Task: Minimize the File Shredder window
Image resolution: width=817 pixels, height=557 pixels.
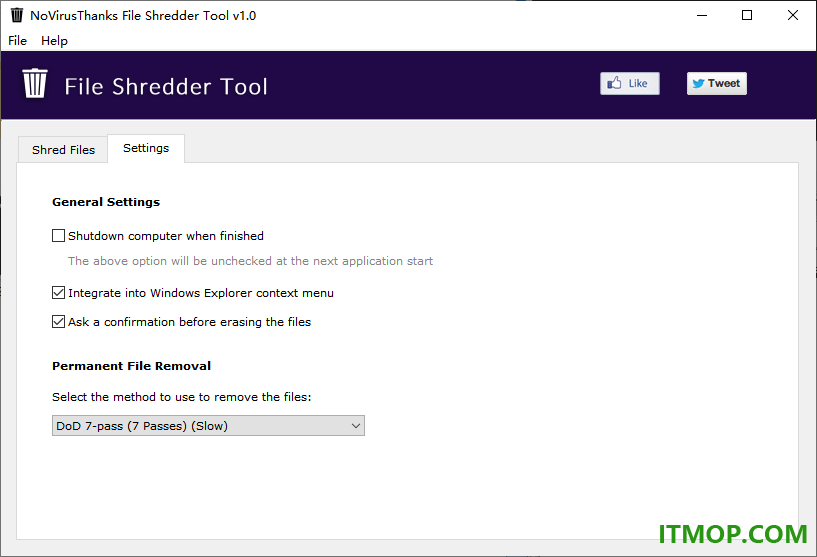Action: tap(702, 15)
